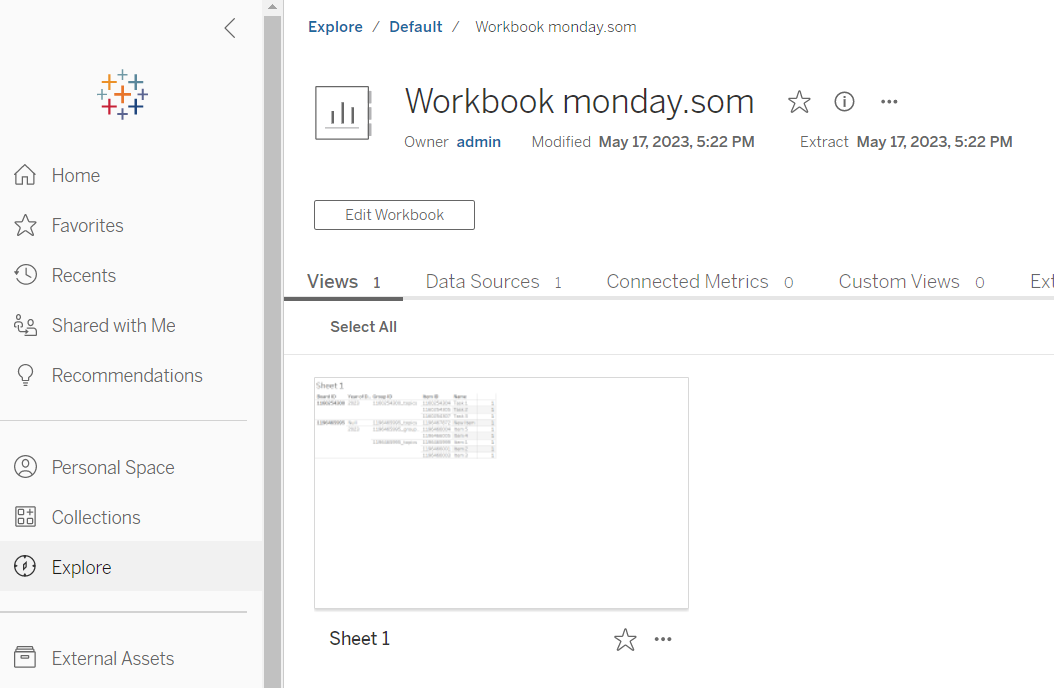Viewport: 1054px width, 688px height.
Task: Favorite the workbook with the star by its title
Action: tap(799, 102)
